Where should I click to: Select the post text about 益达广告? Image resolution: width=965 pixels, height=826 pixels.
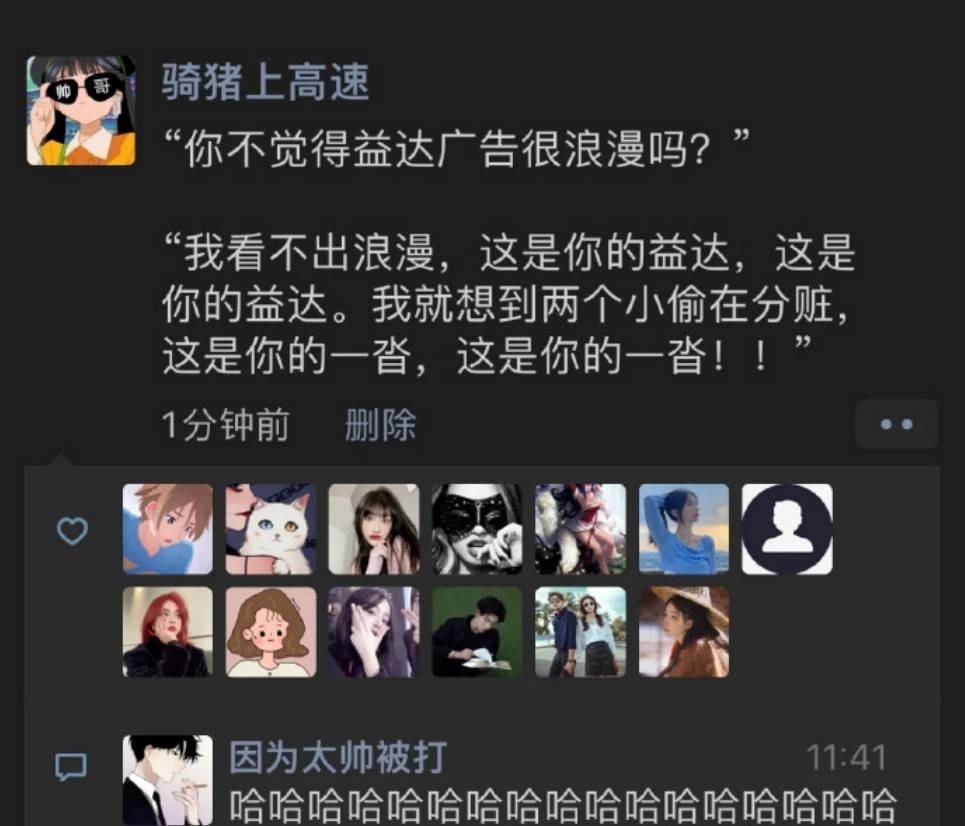(509, 252)
